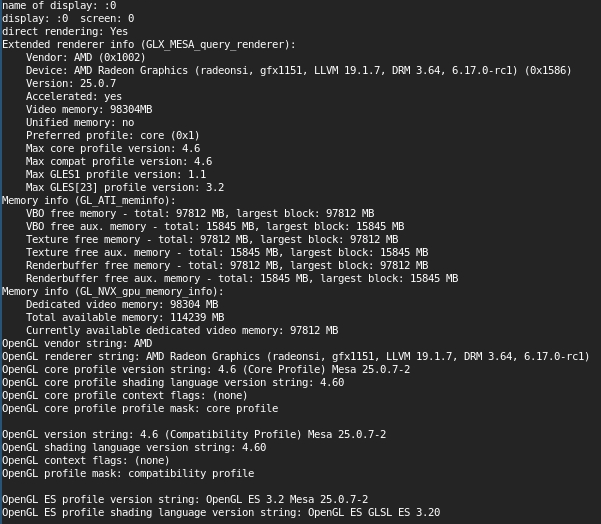Click Memory info (GL_NVX_gpu_memory_info) heading

coord(113,292)
